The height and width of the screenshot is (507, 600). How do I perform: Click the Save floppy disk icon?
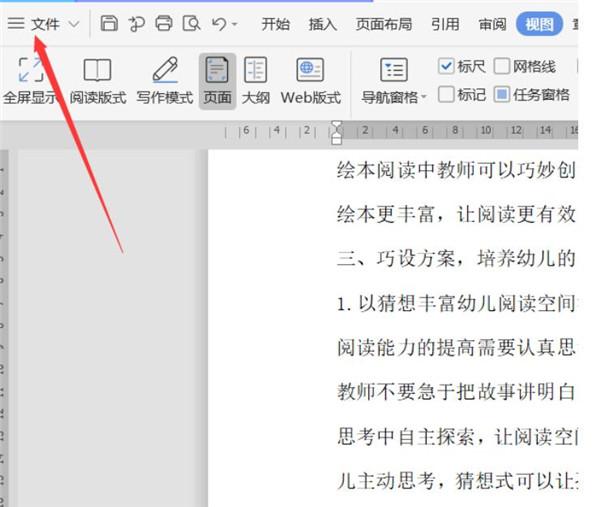(109, 23)
